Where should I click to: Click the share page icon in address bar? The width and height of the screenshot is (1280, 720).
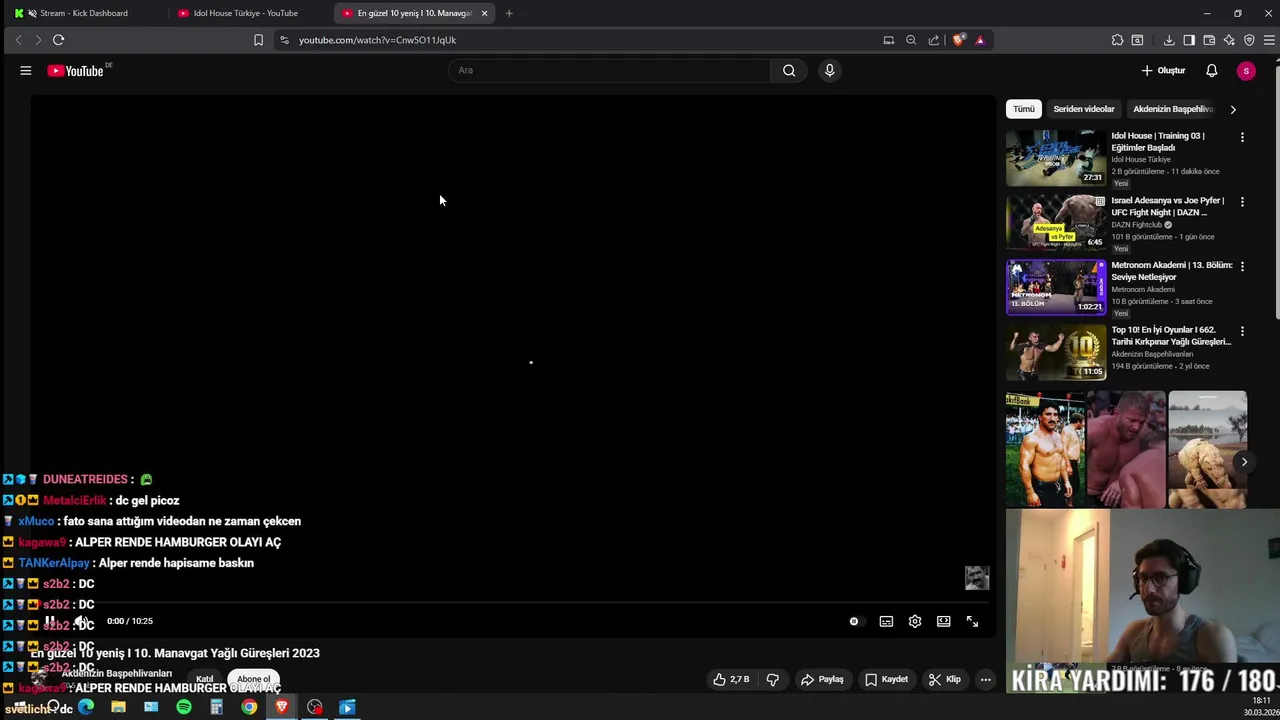coord(934,40)
